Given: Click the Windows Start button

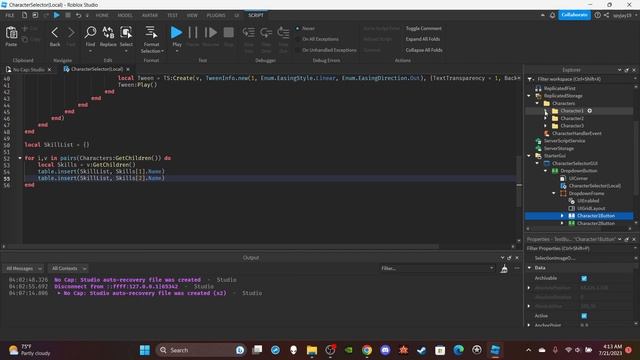Looking at the screenshot, I should [144, 350].
